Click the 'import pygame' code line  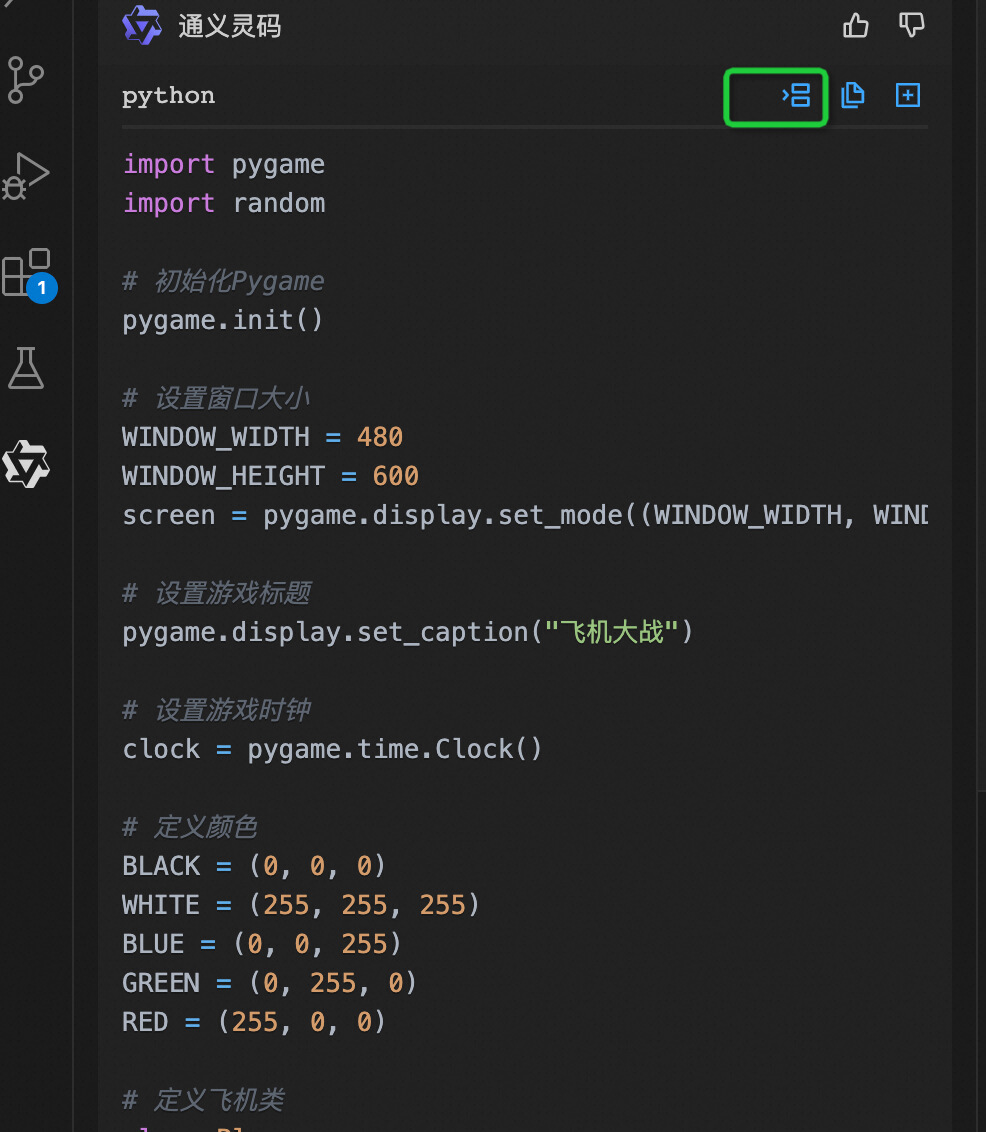tap(224, 164)
